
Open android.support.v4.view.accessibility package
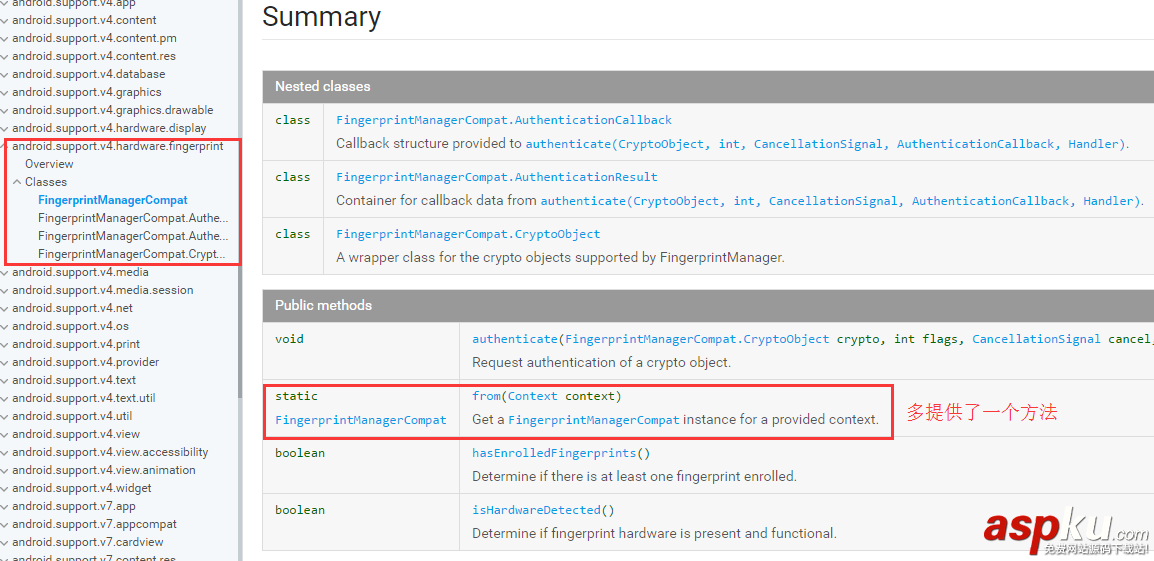coord(110,452)
